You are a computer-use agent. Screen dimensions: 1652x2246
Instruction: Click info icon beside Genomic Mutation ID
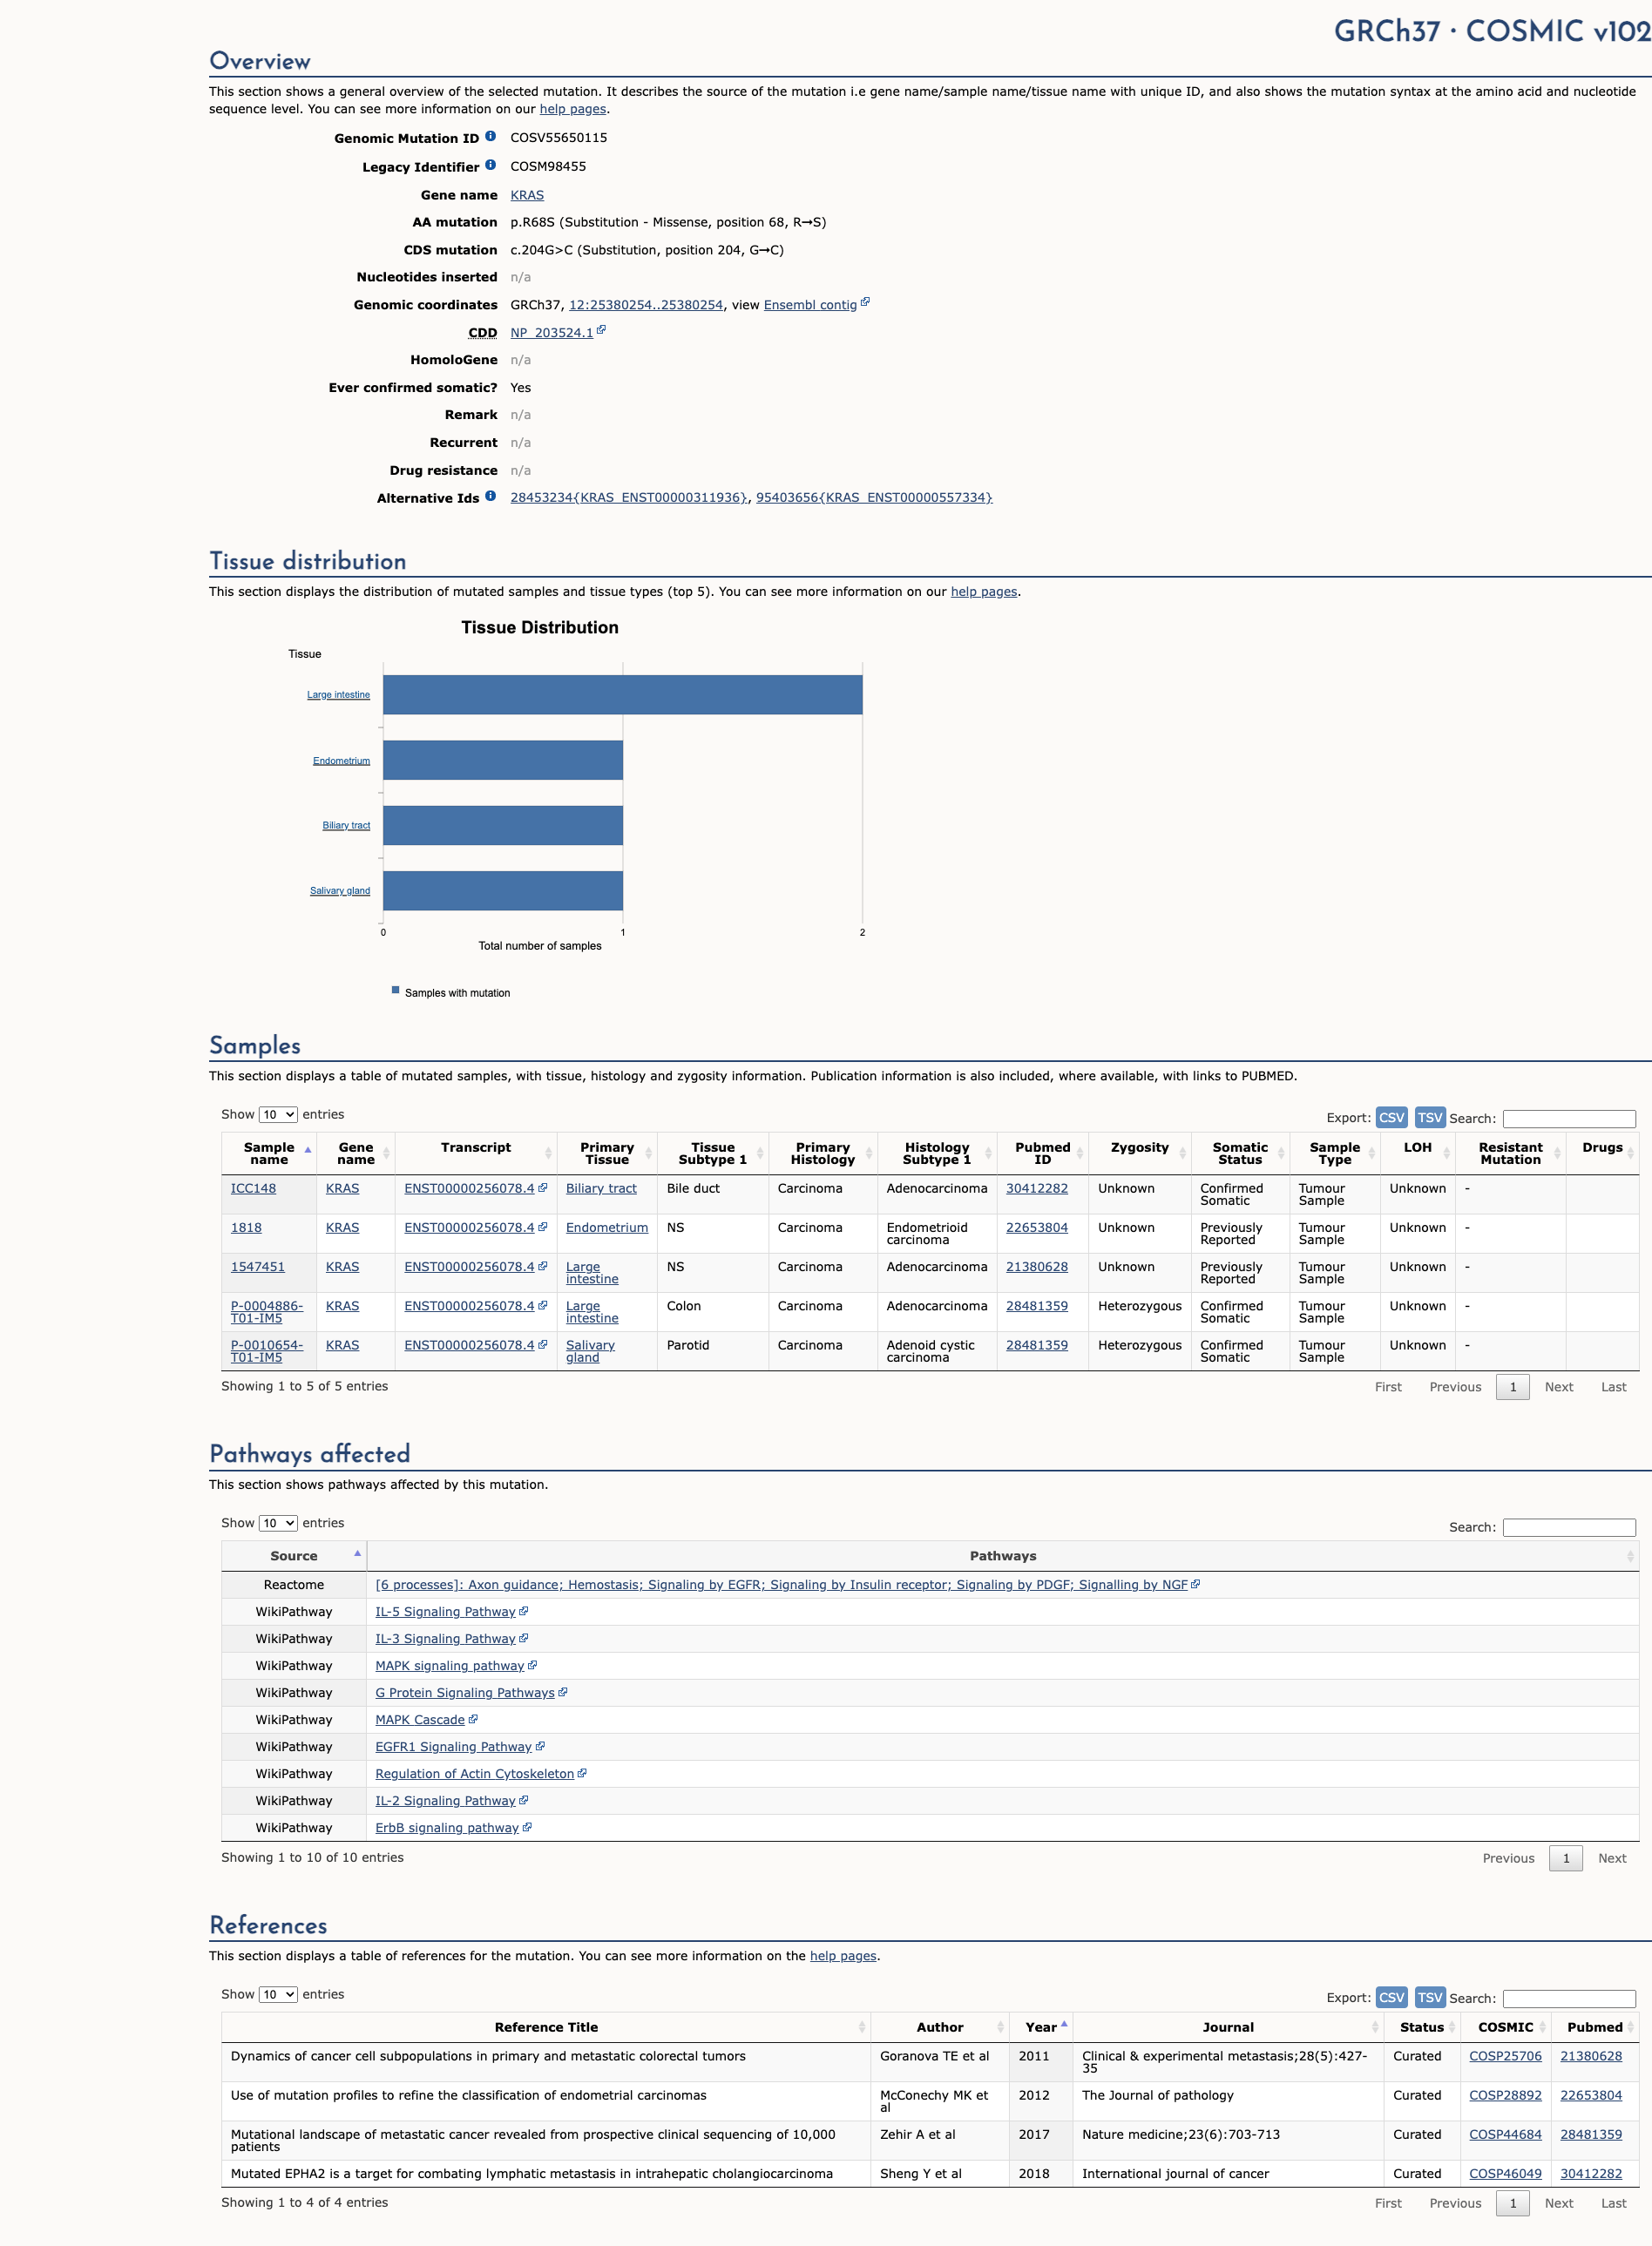490,136
